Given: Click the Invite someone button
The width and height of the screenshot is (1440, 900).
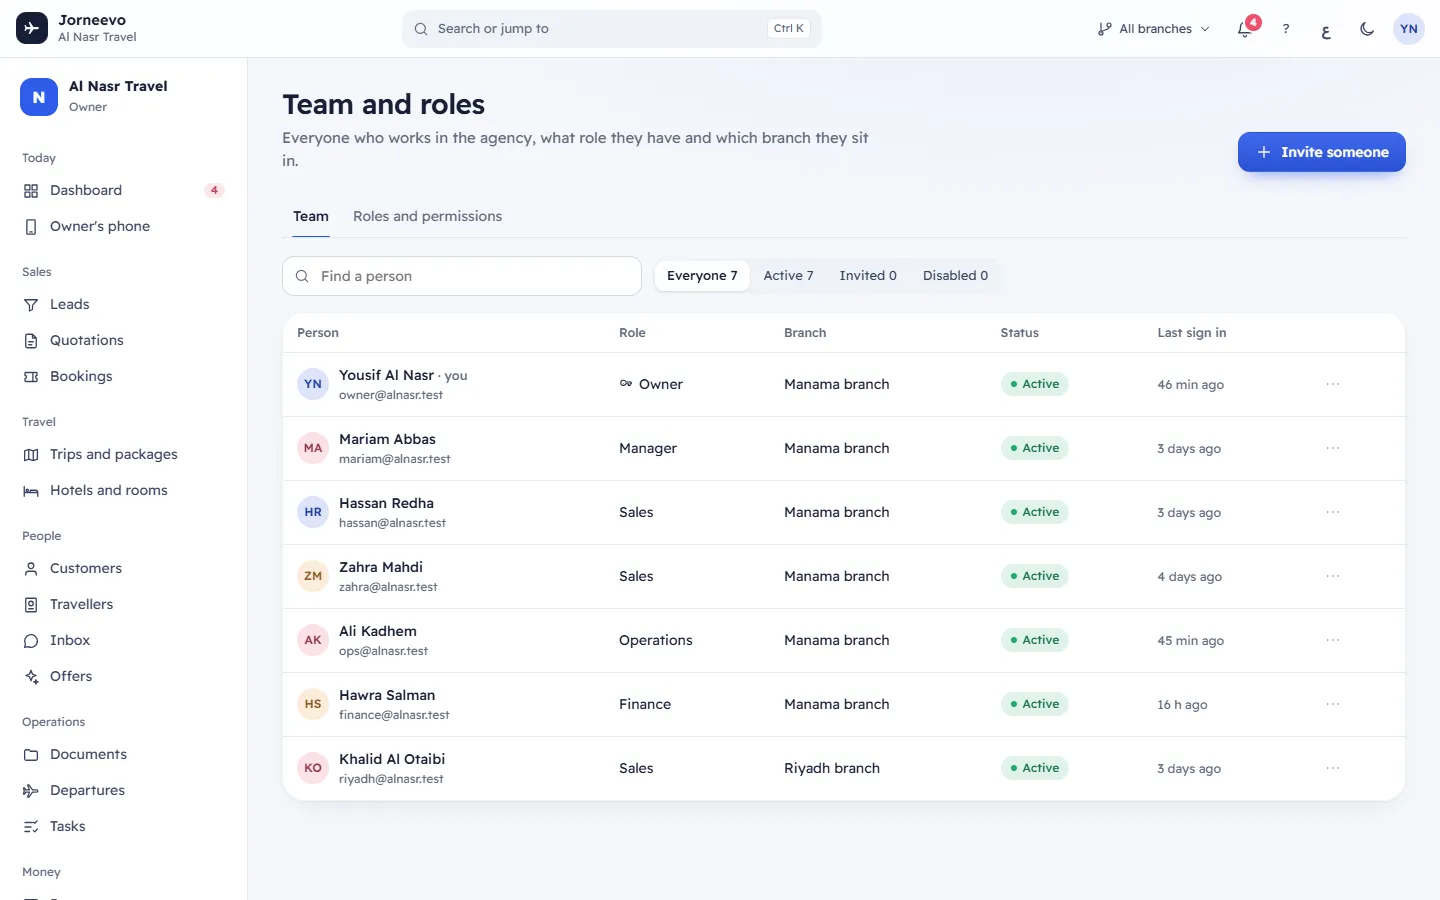Looking at the screenshot, I should (x=1322, y=152).
